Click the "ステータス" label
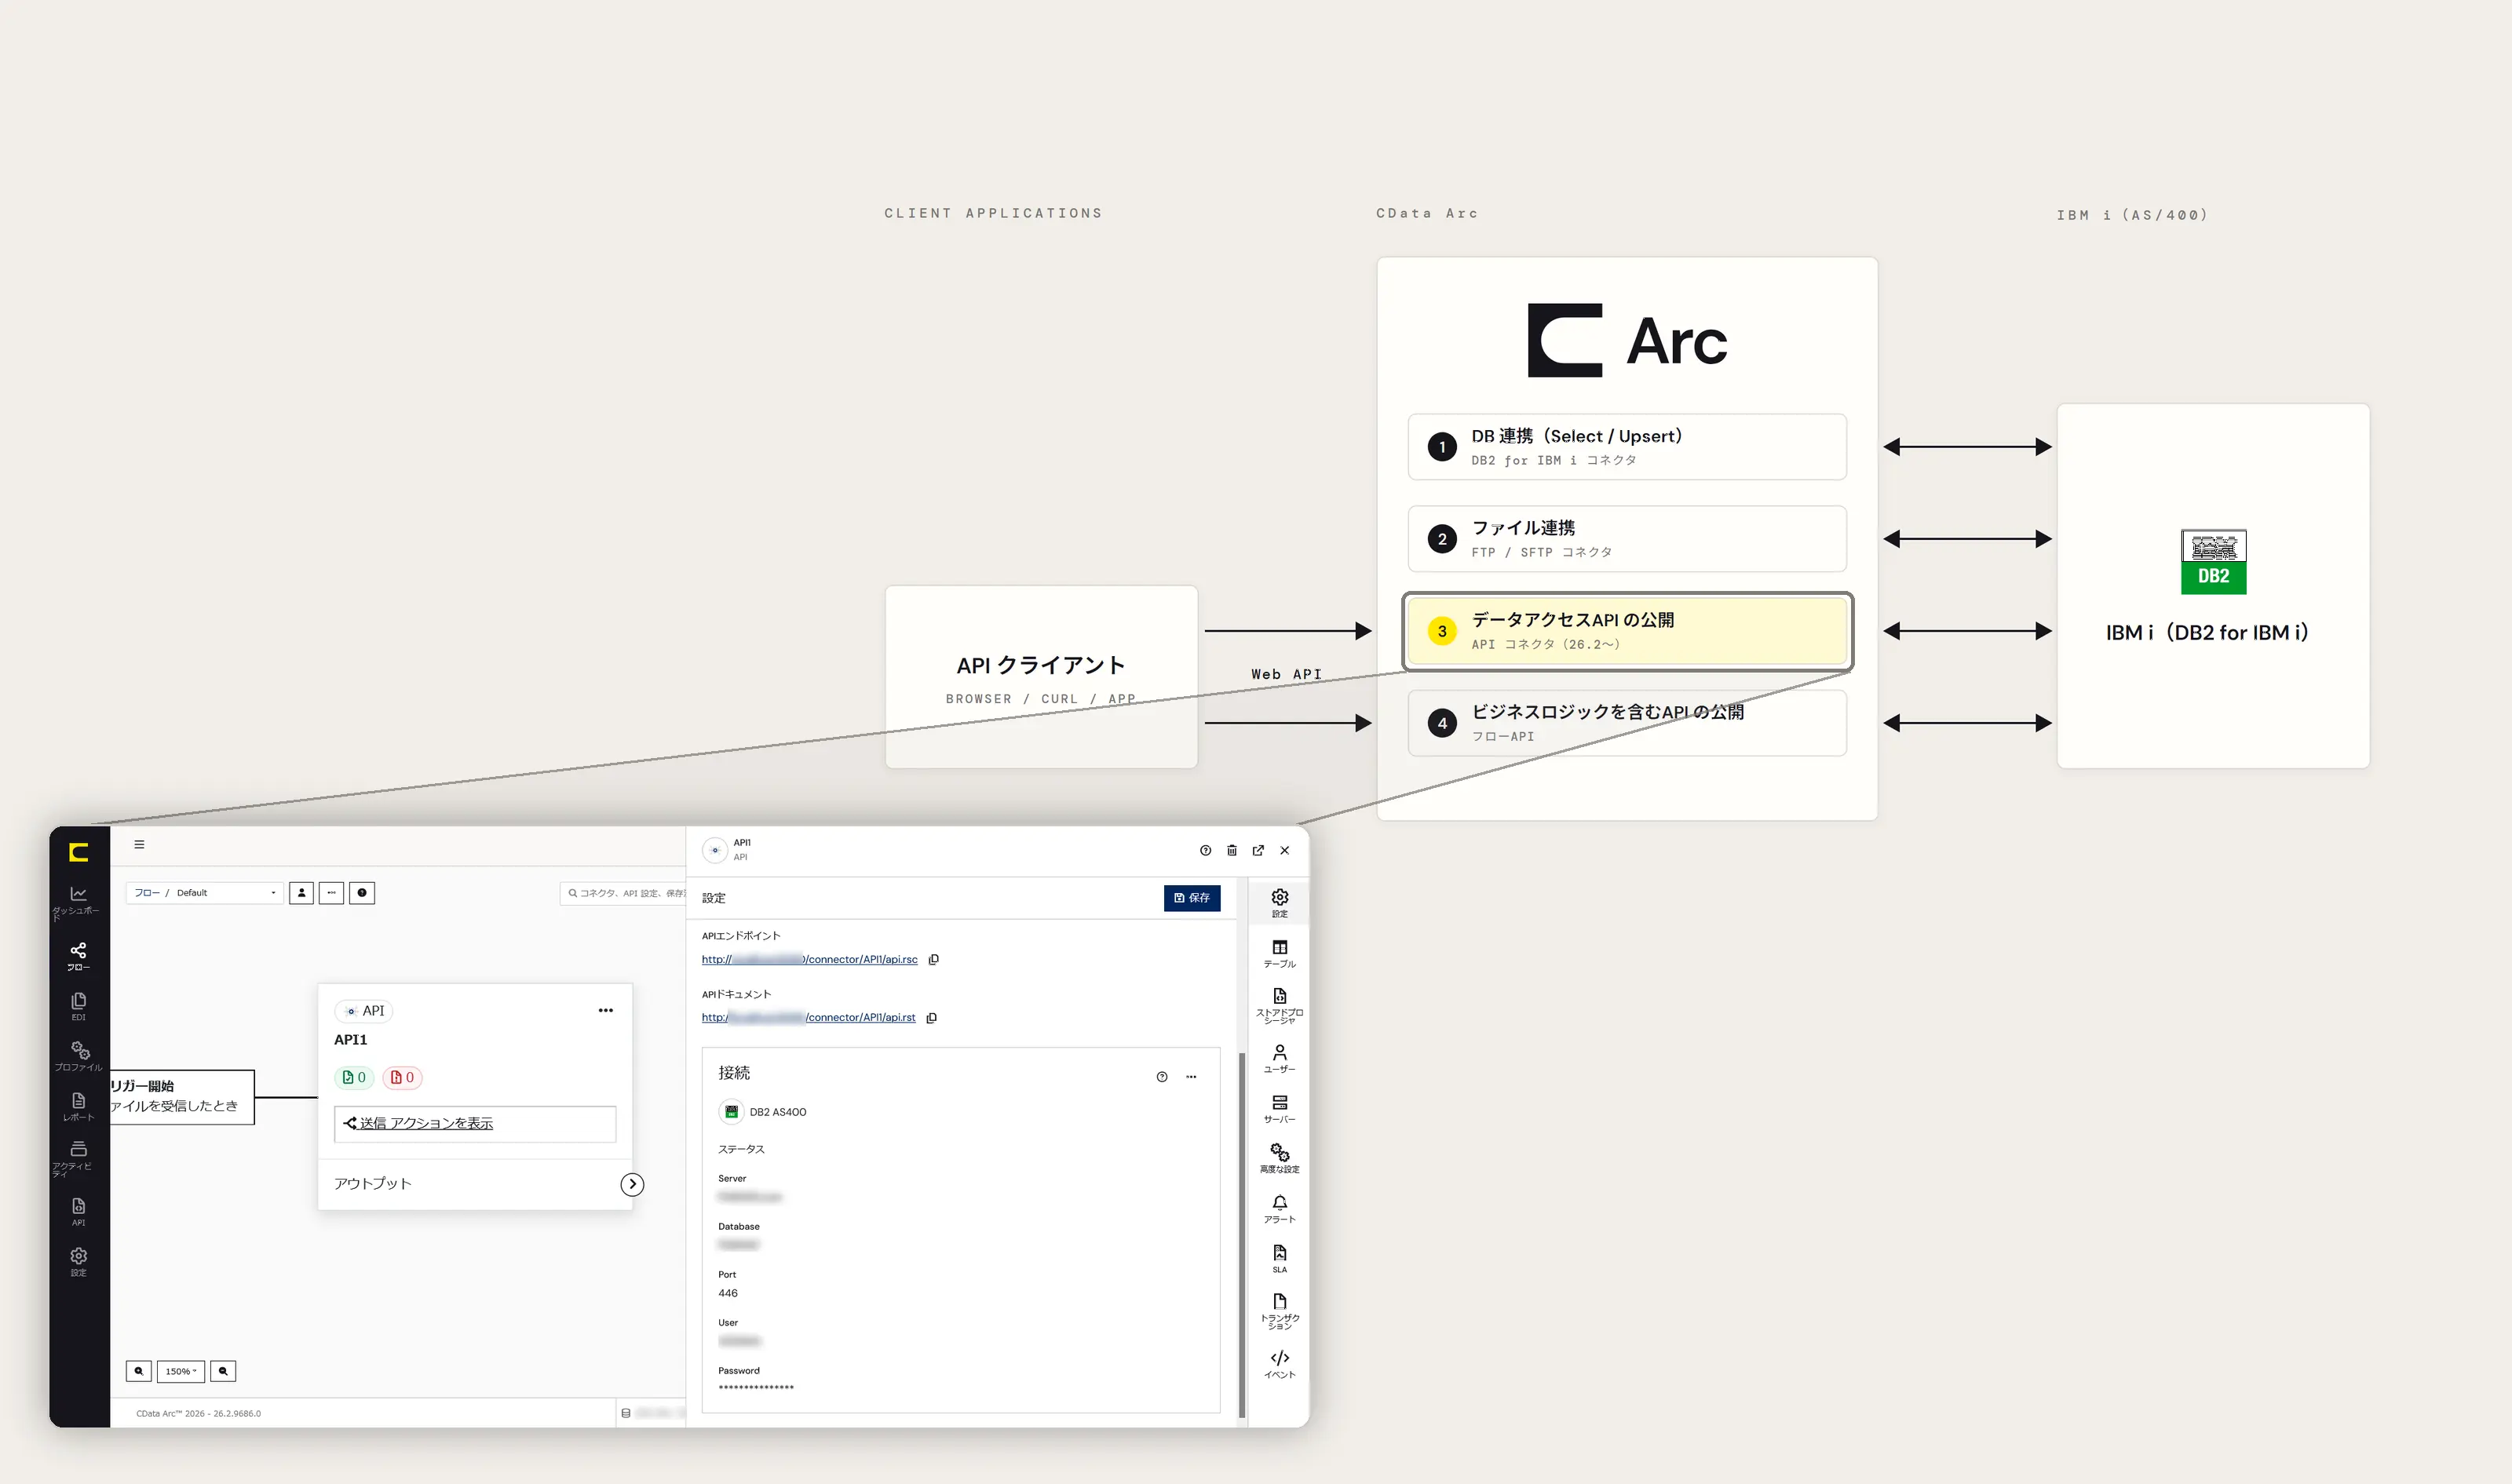The image size is (2512, 1484). point(741,1149)
